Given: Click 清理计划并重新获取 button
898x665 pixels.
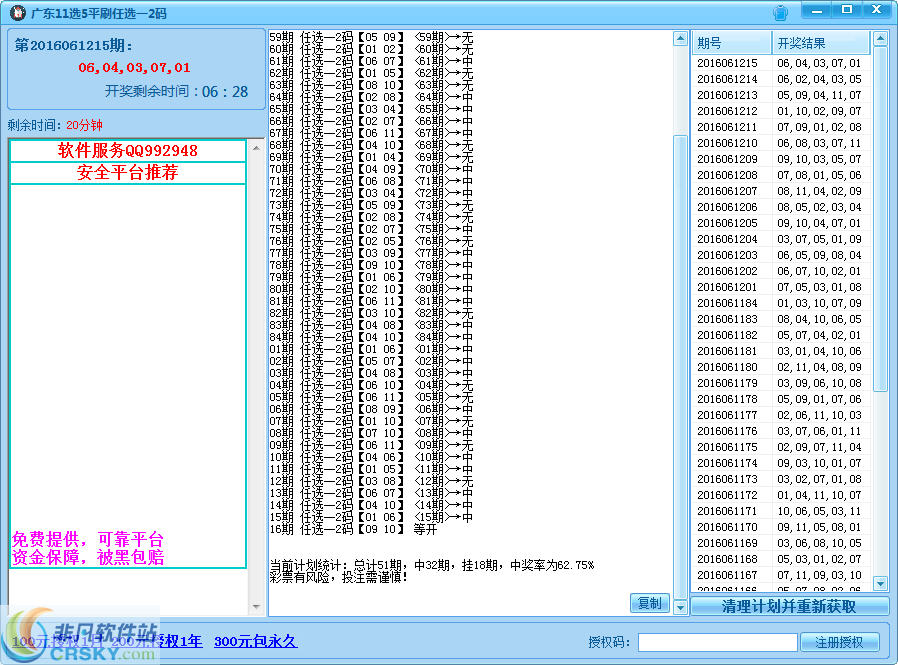Looking at the screenshot, I should [x=789, y=606].
